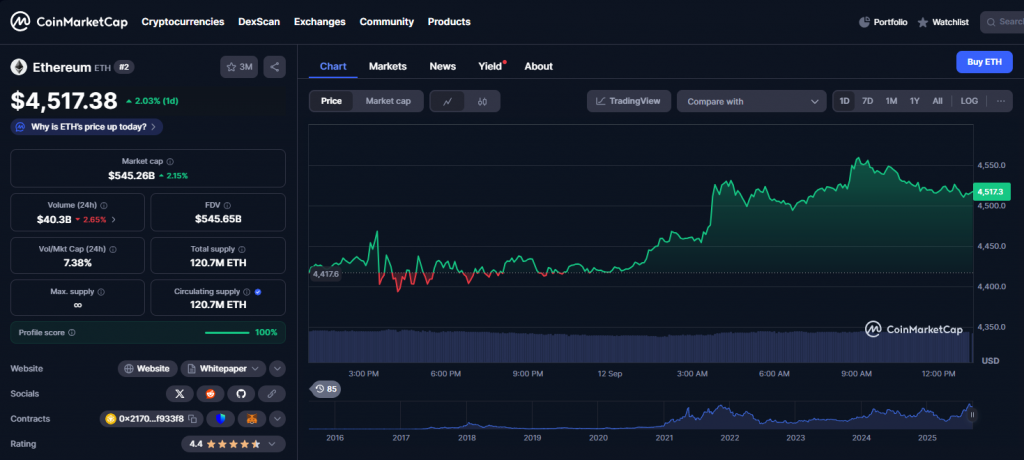
Task: Expand Volume (24h) details arrow
Action: (x=114, y=220)
